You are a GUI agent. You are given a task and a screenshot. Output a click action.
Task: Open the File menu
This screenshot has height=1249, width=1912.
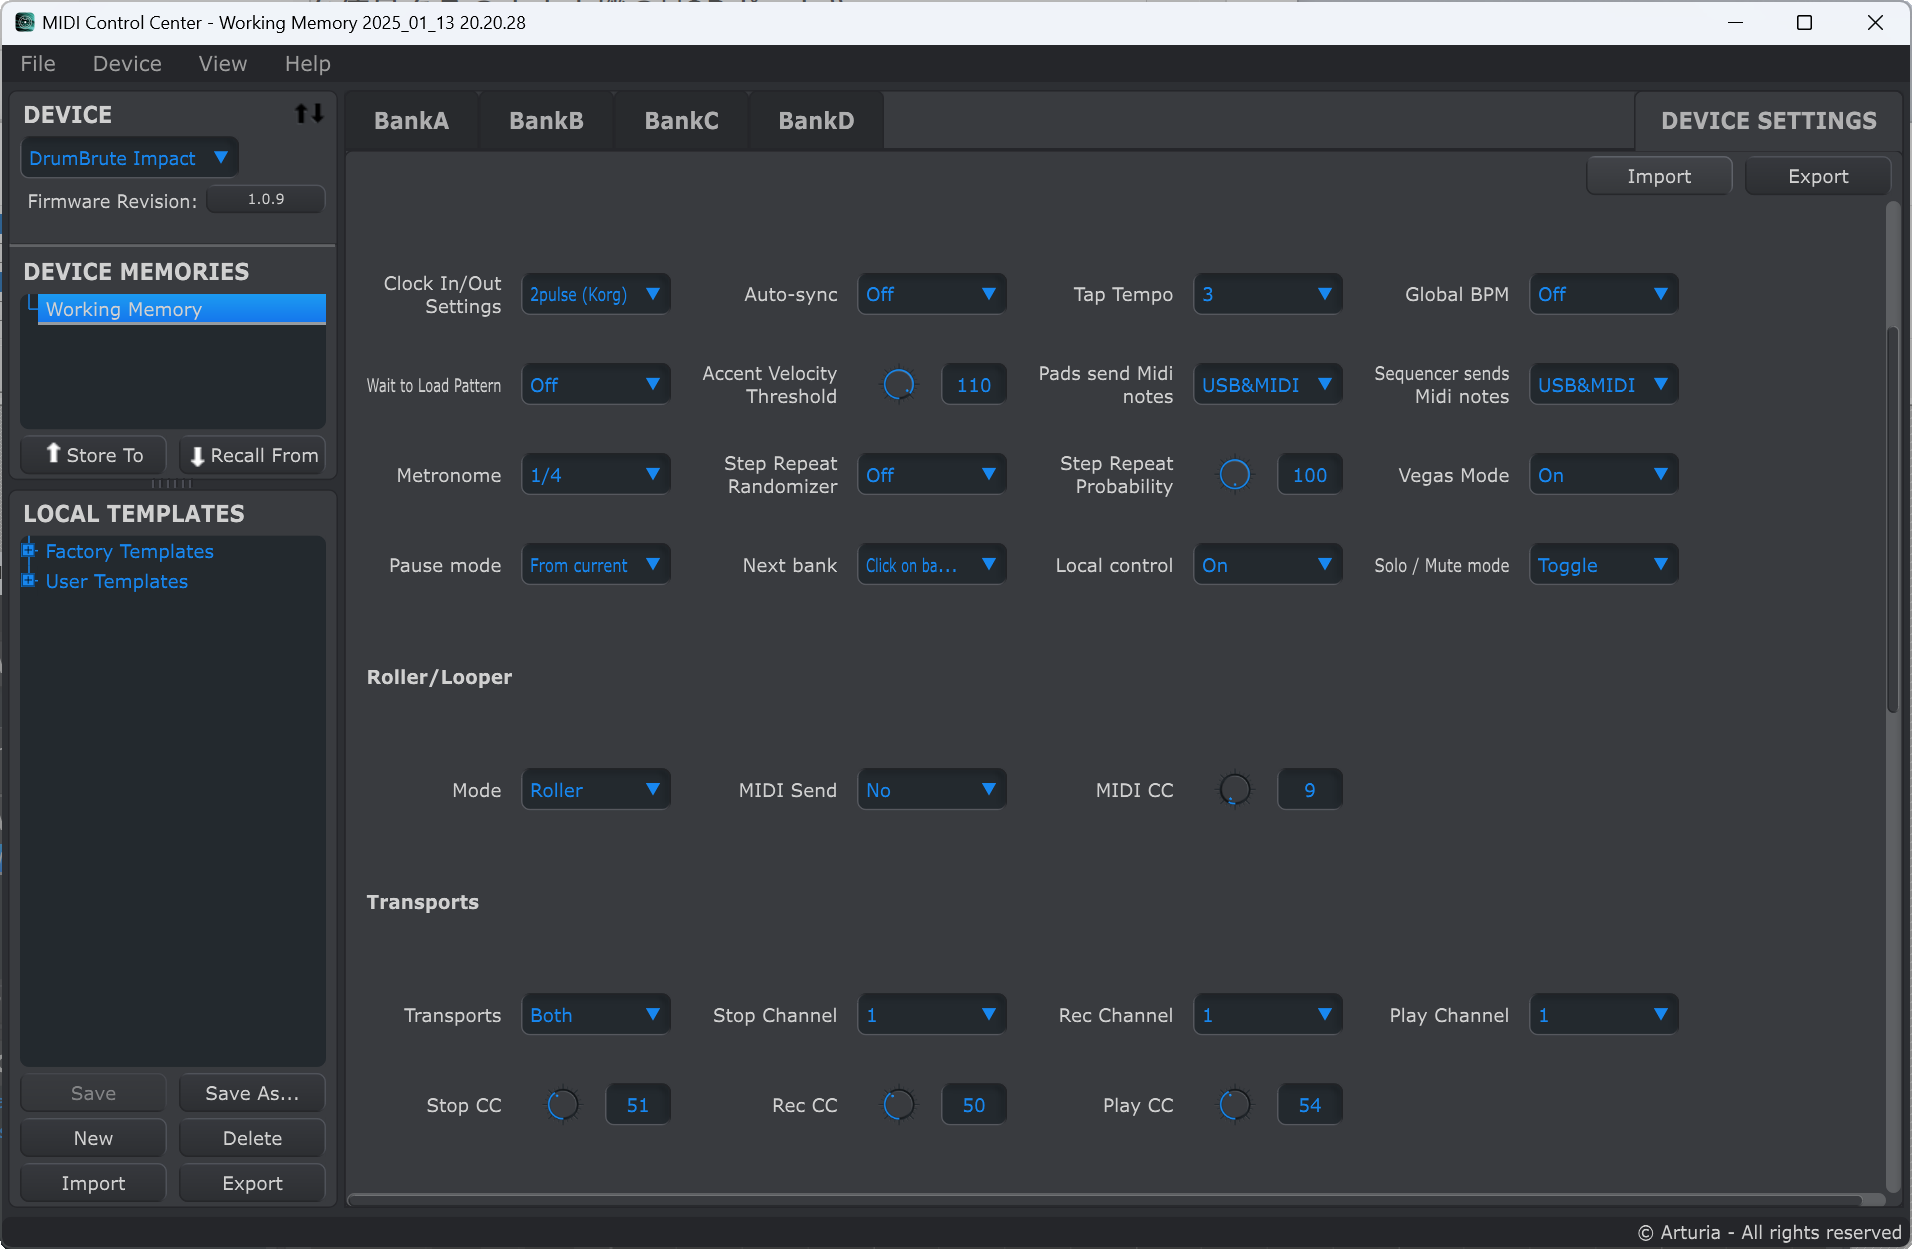38,64
